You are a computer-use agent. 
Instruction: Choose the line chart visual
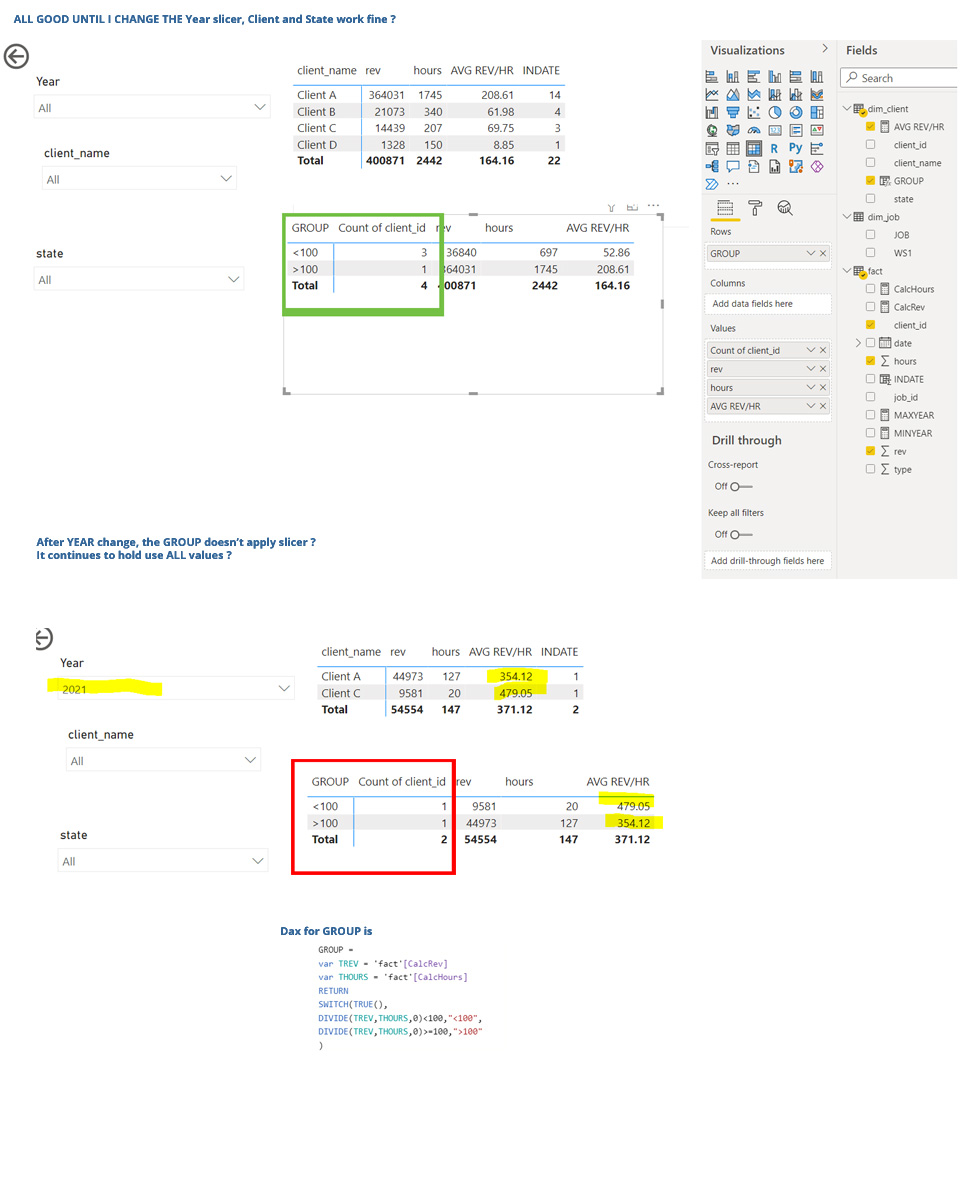pyautogui.click(x=712, y=94)
